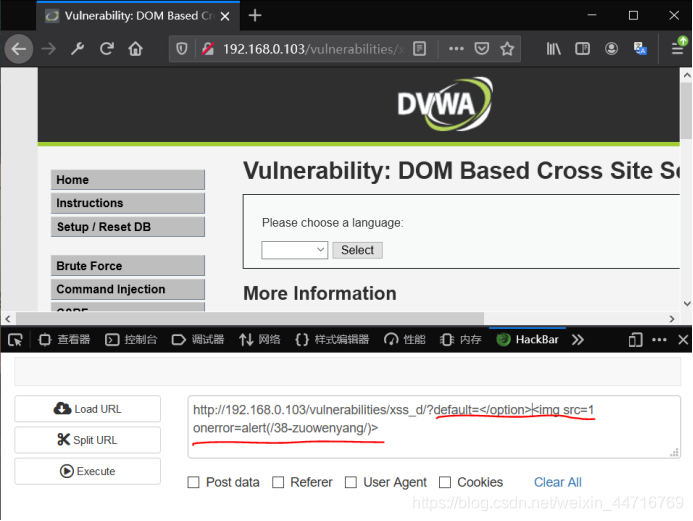Image resolution: width=693 pixels, height=521 pixels.
Task: Open the language selection dropdown
Action: (294, 250)
